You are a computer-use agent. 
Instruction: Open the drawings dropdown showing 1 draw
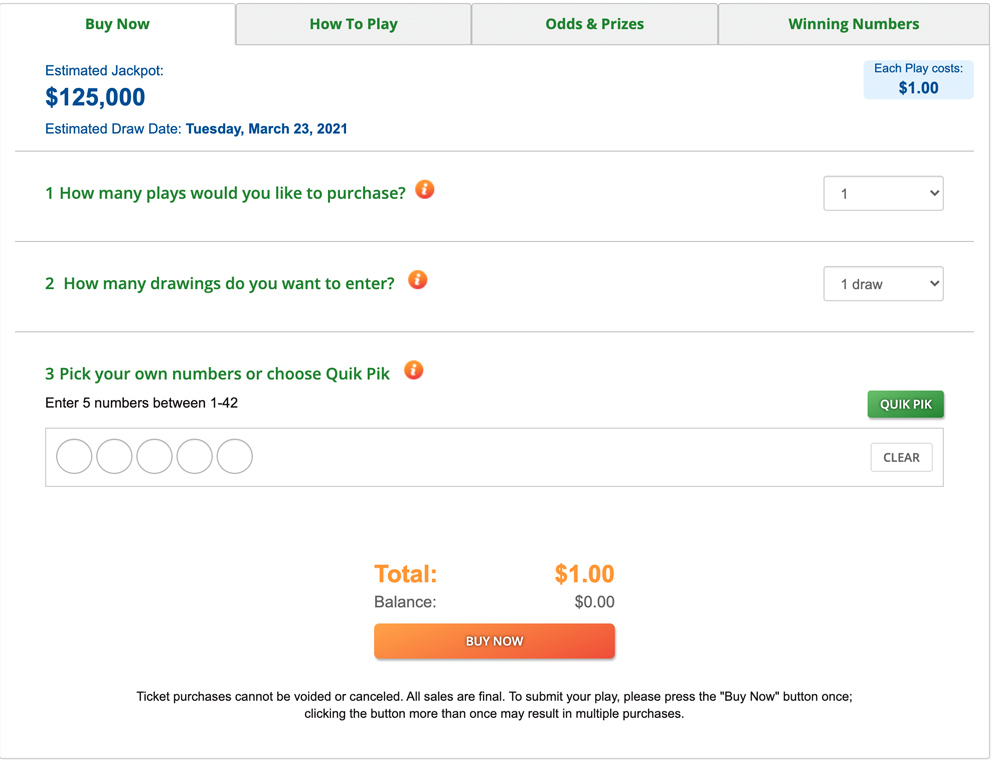tap(883, 283)
